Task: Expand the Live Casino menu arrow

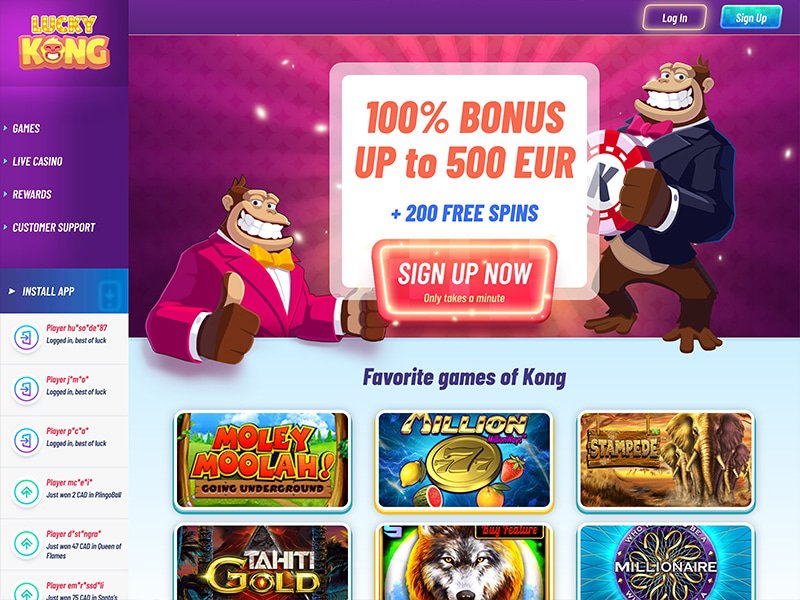Action: coord(5,161)
